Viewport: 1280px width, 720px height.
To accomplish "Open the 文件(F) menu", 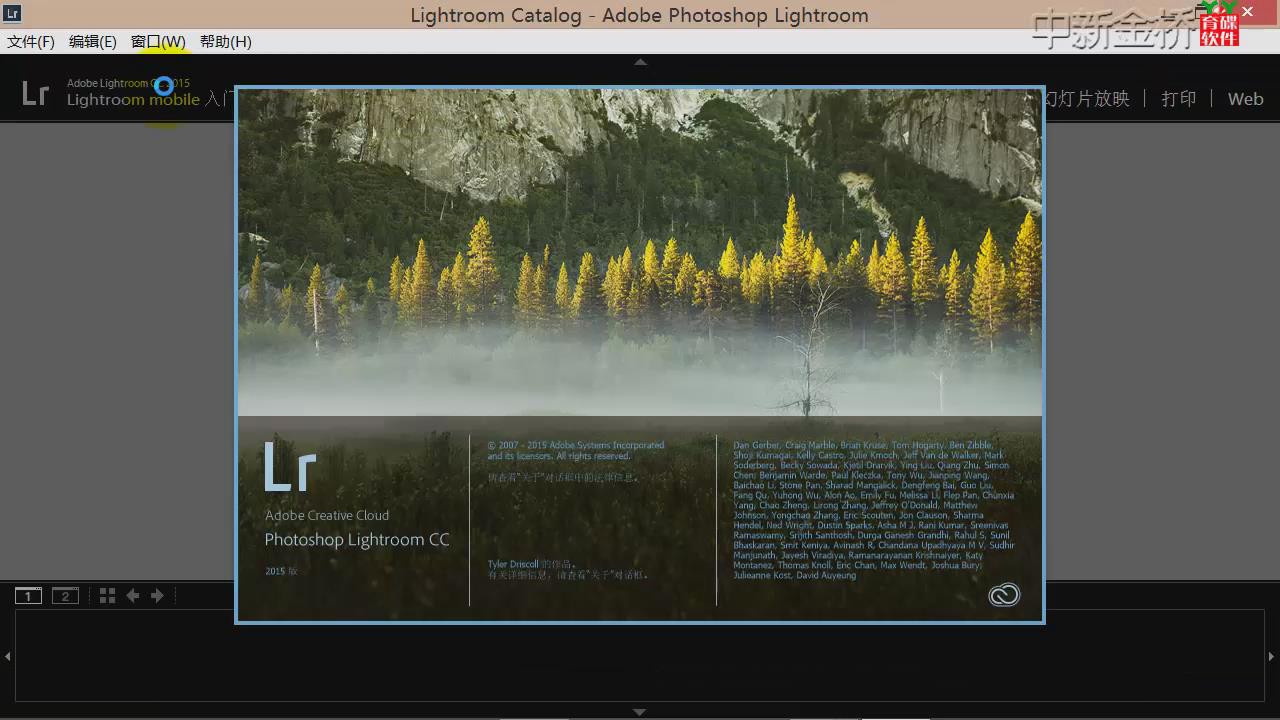I will pyautogui.click(x=31, y=42).
